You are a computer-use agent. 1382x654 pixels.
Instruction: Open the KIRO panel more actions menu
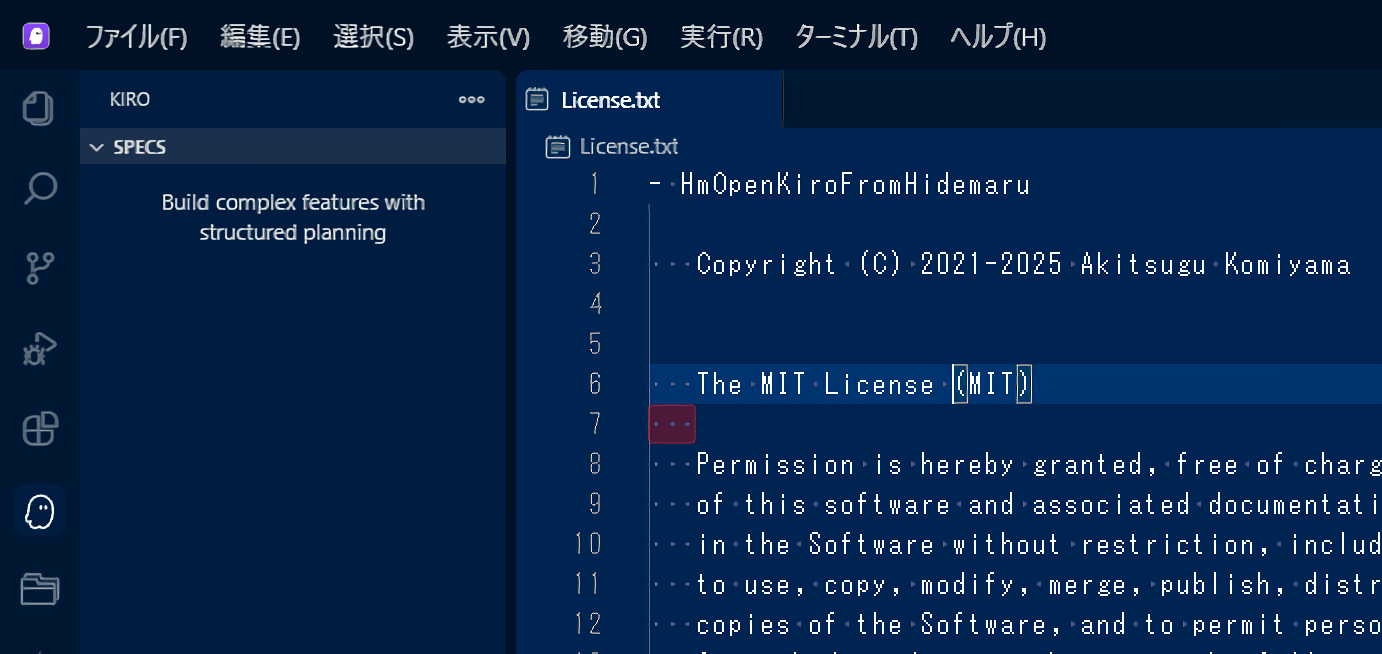point(471,100)
